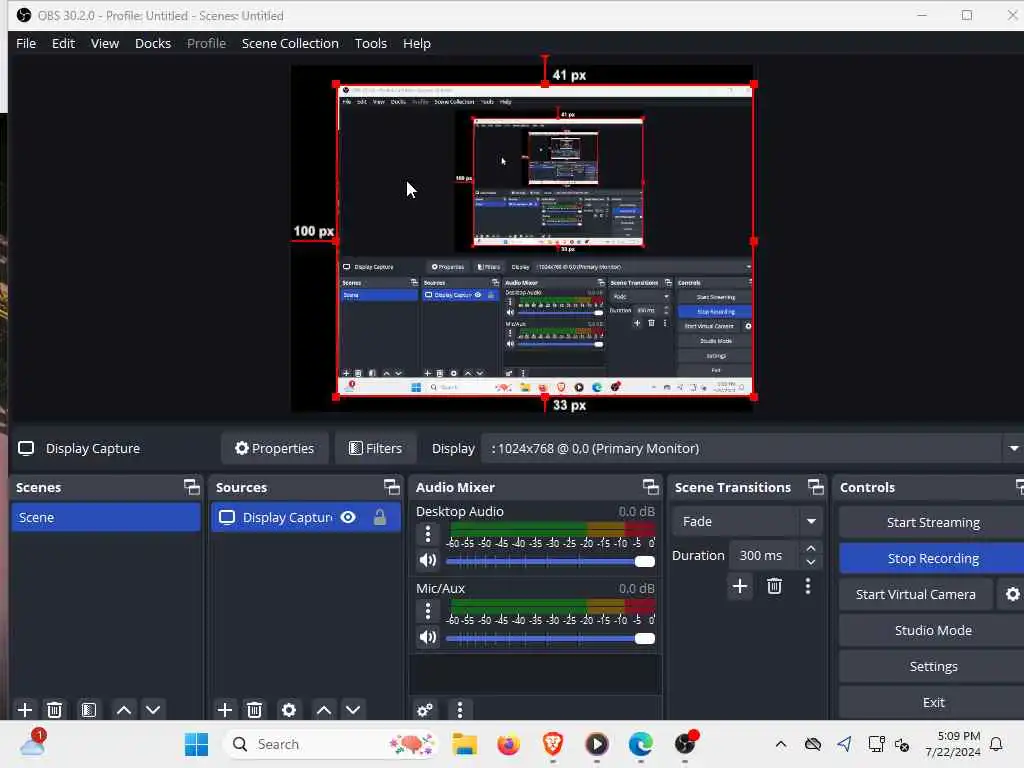1024x768 pixels.
Task: Decrease transition duration with down arrow
Action: 810,562
